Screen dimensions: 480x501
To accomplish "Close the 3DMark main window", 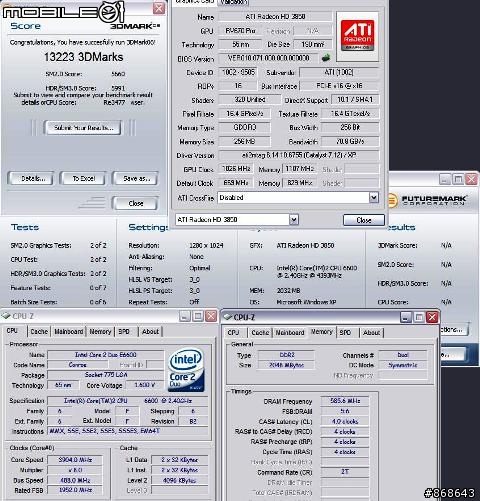I will tap(472, 179).
